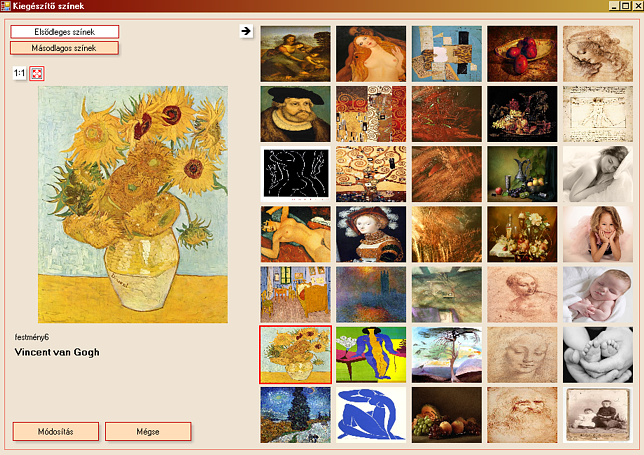Open the Másodlagos színek section
This screenshot has width=644, height=455.
64,48
